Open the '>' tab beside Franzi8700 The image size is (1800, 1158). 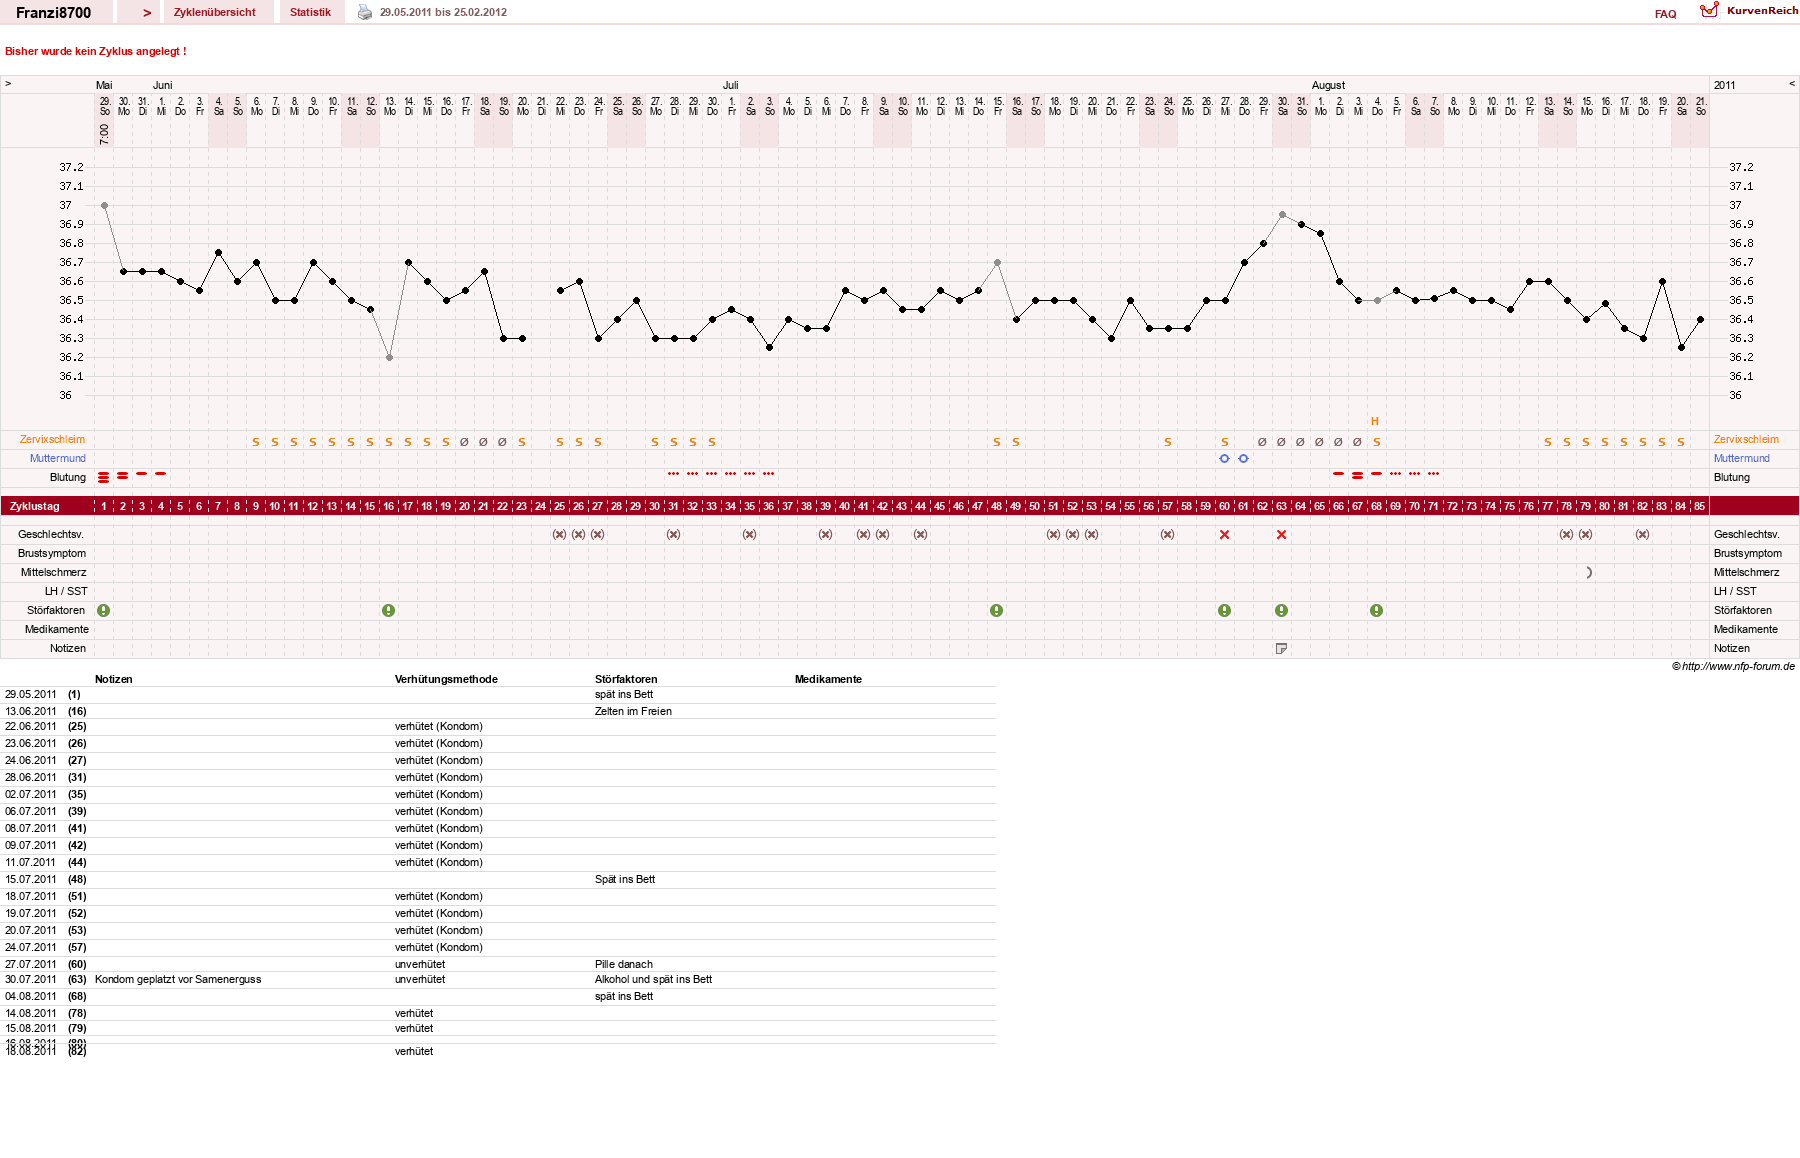pos(147,12)
